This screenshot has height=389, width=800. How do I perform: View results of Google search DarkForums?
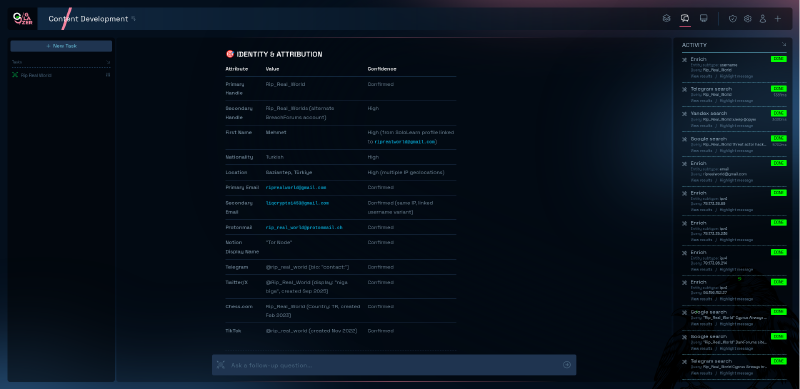[702, 349]
